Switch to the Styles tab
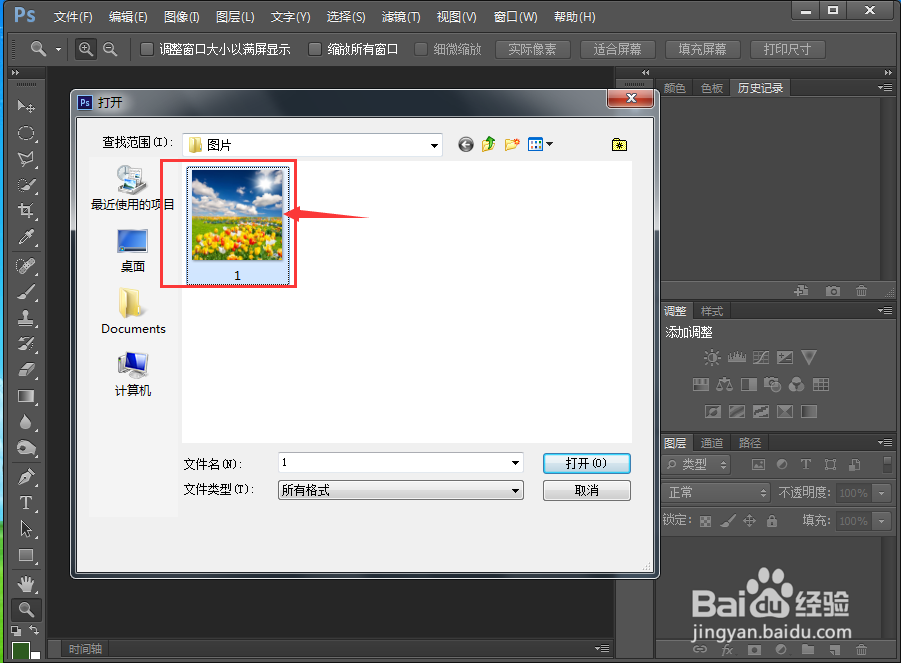The image size is (901, 663). [x=712, y=311]
